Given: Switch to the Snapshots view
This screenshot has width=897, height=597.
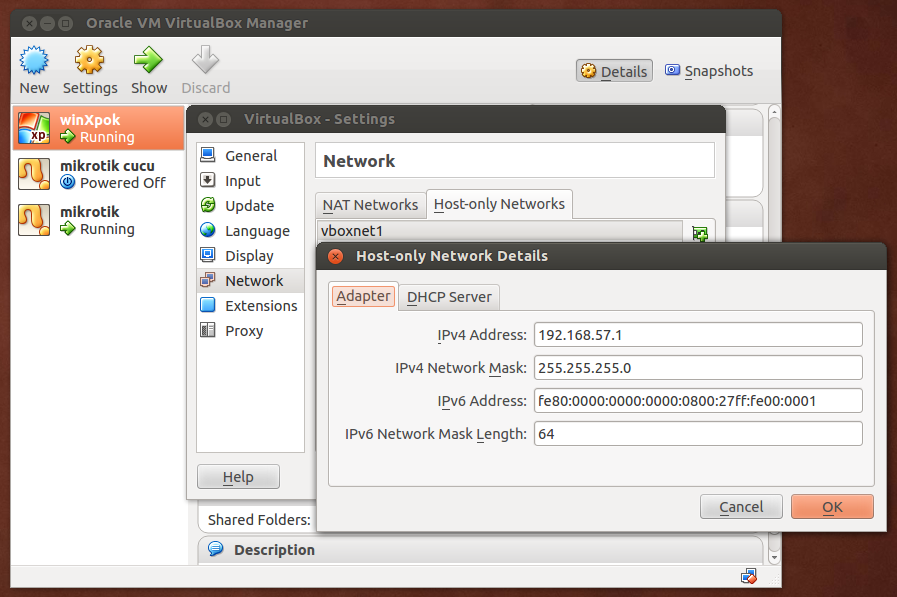Looking at the screenshot, I should pyautogui.click(x=709, y=71).
